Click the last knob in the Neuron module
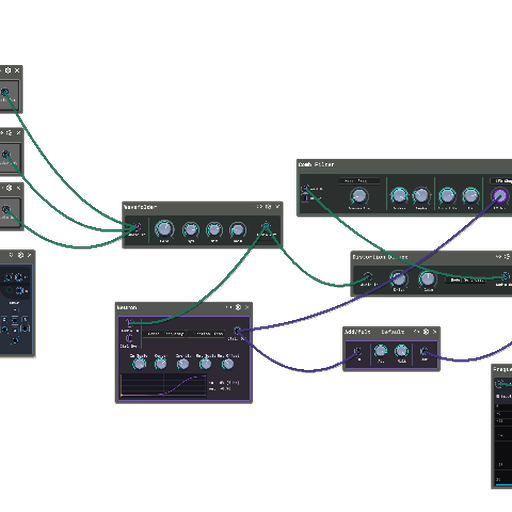 [228, 364]
